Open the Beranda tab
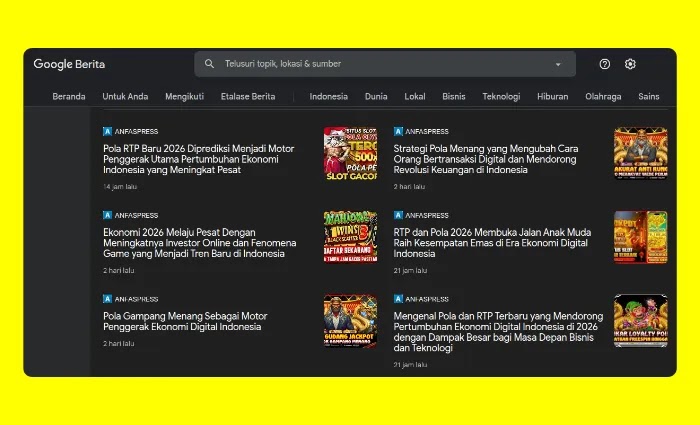 point(69,96)
